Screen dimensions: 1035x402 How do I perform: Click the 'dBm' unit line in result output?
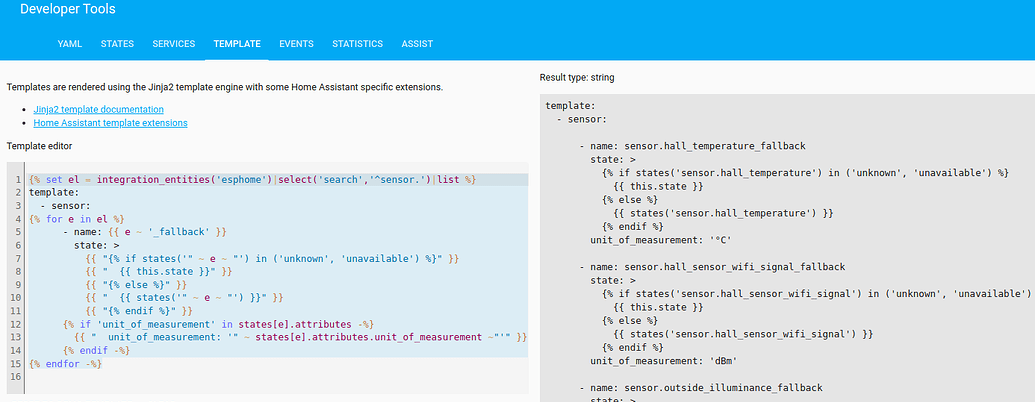[657, 360]
